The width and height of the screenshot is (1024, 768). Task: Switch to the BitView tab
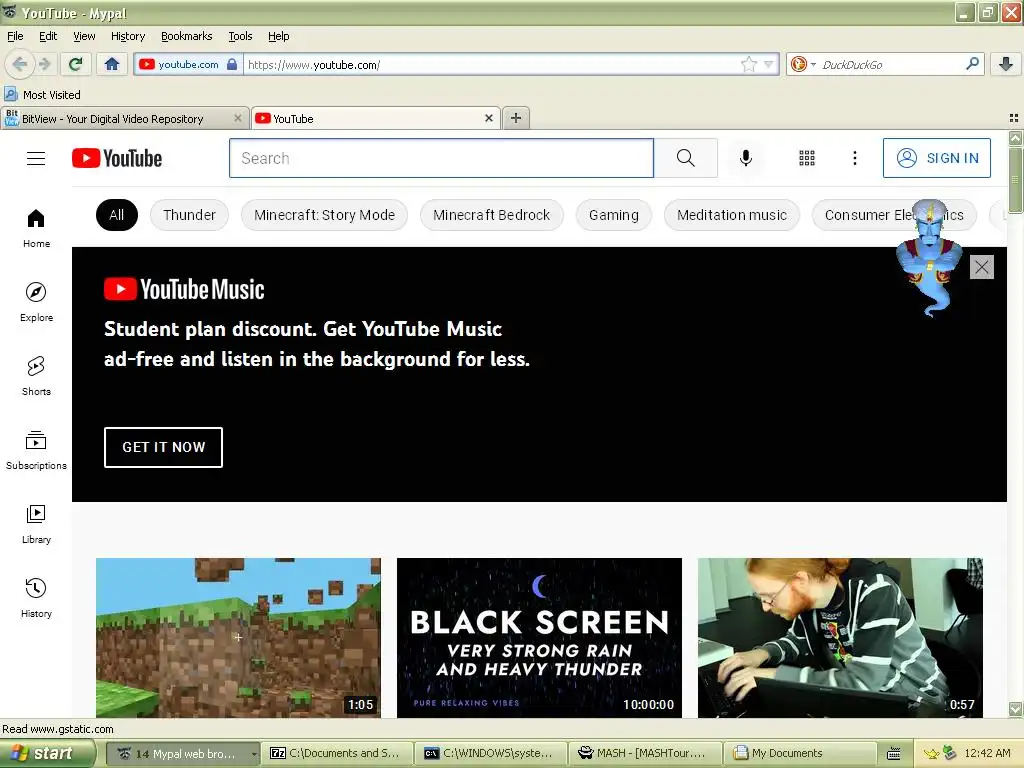click(124, 118)
